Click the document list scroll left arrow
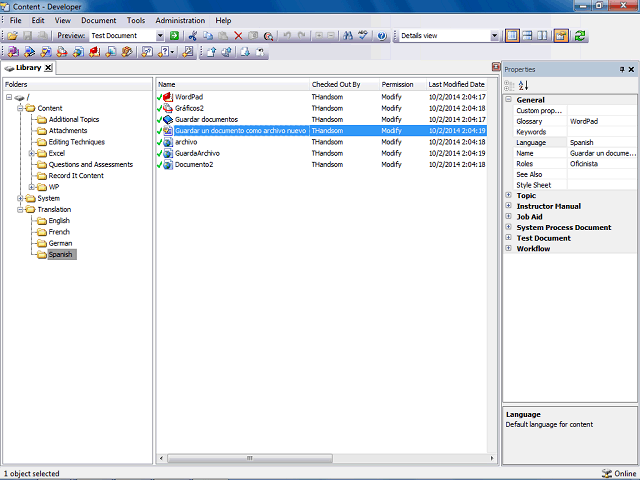Screen dimensions: 640x480 [x=161, y=458]
